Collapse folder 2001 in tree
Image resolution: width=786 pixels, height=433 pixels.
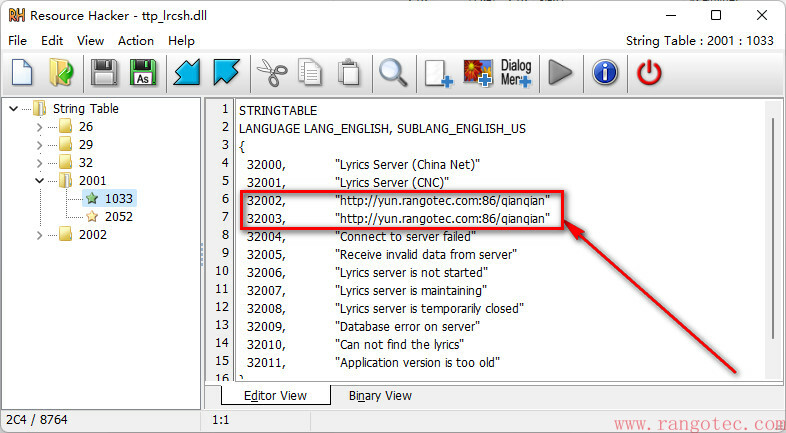pos(40,181)
